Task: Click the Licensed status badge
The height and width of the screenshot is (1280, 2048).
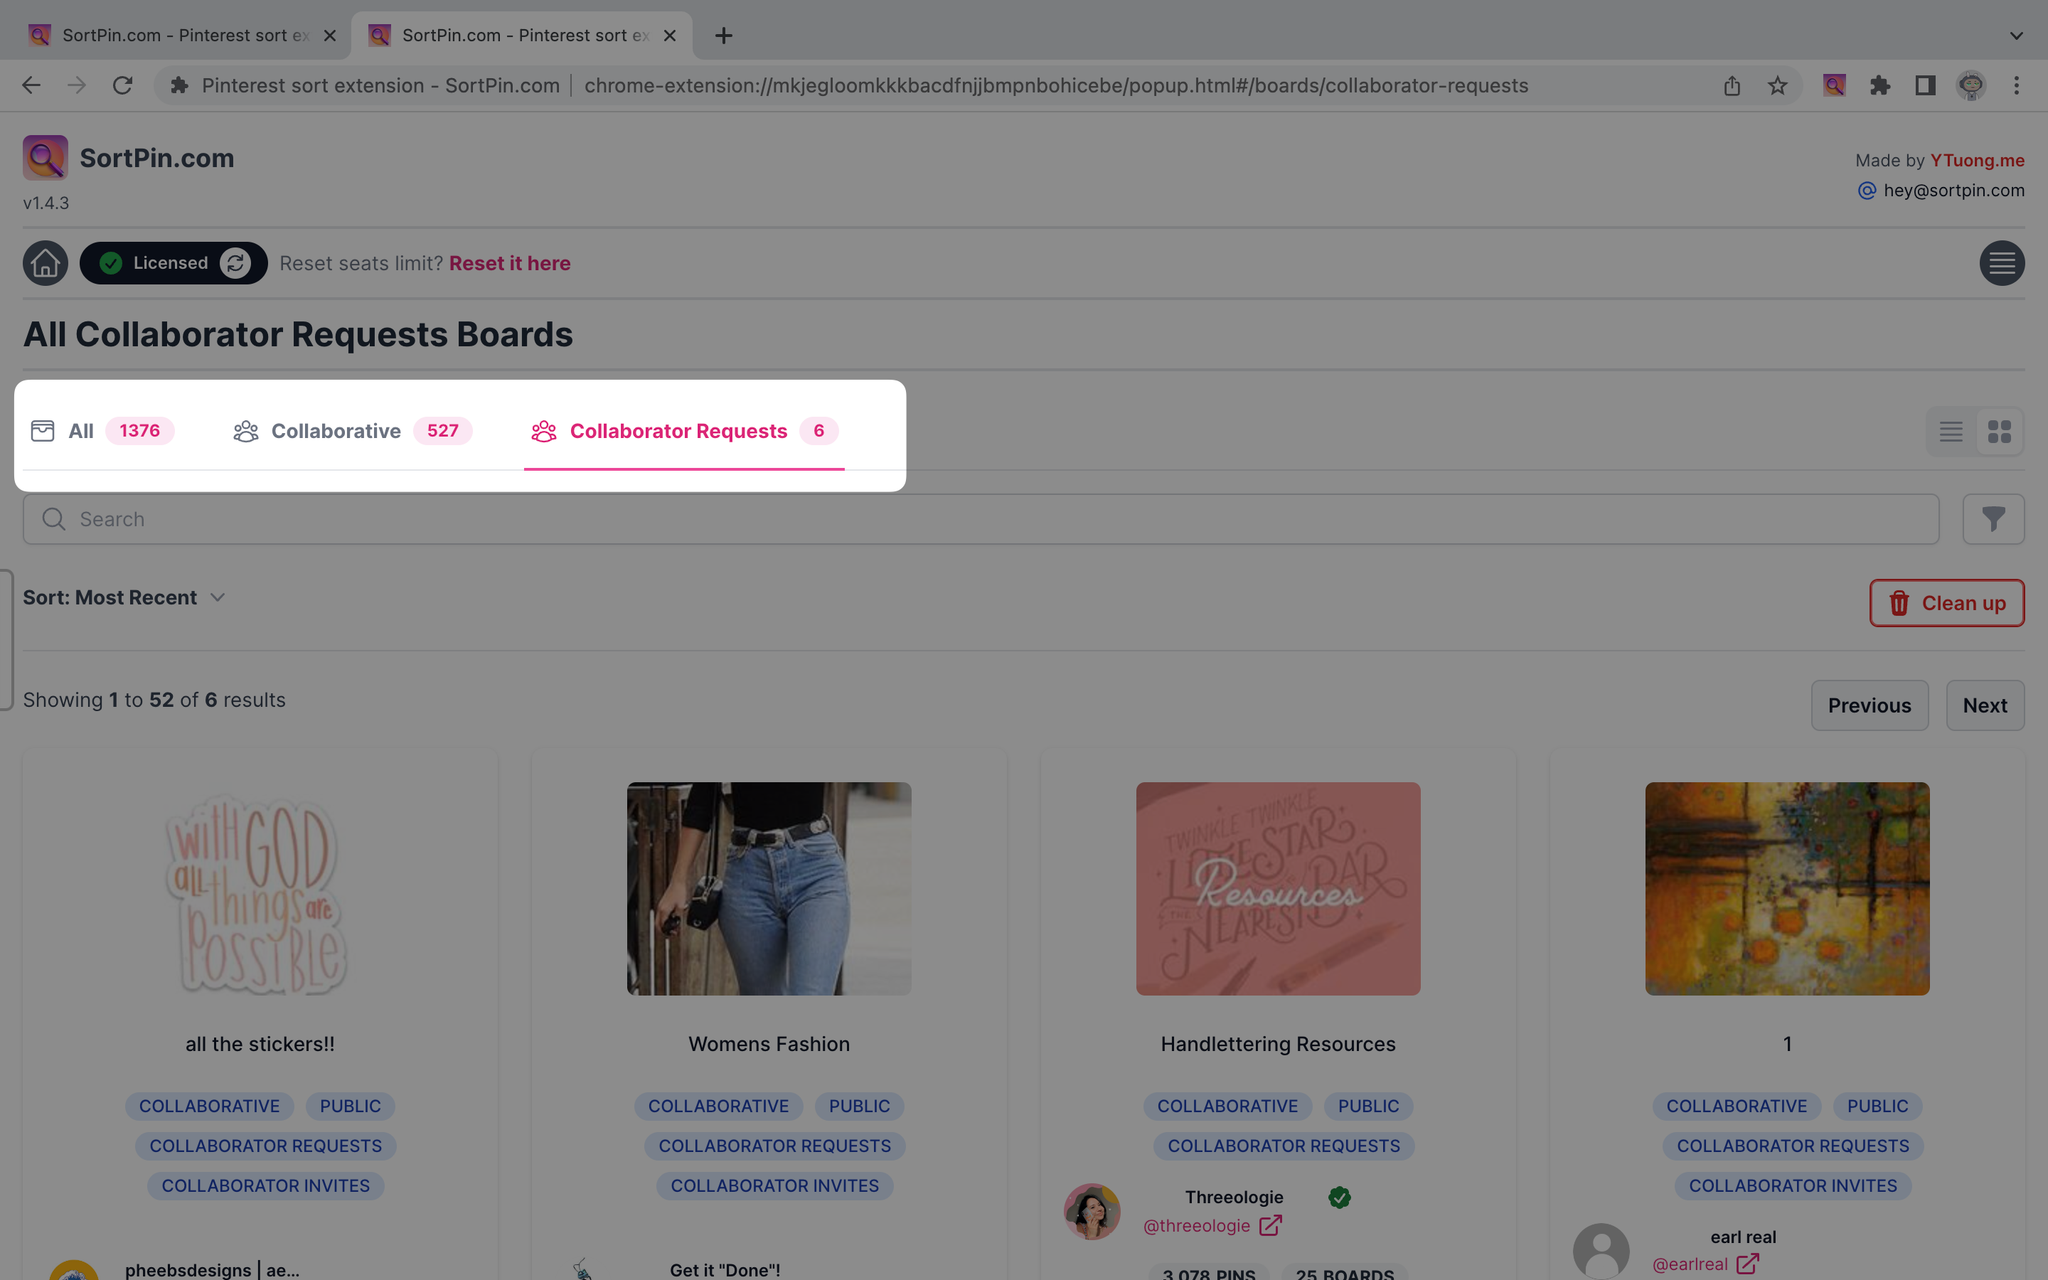Action: pos(173,263)
